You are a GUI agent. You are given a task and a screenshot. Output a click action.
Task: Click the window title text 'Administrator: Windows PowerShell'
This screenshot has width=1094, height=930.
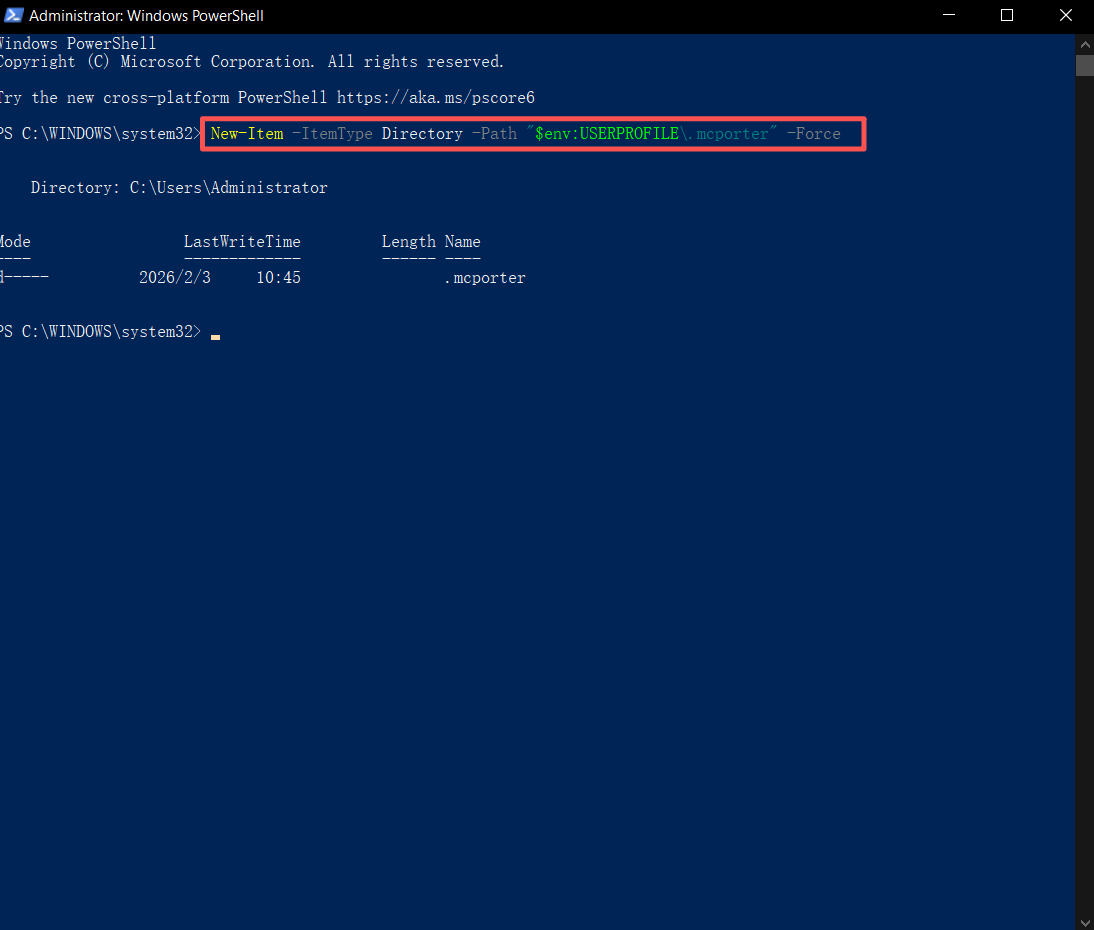click(x=147, y=16)
